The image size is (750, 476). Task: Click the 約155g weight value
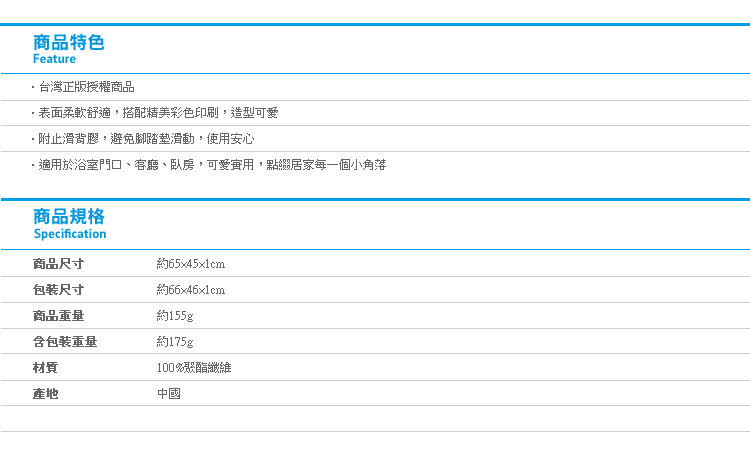[175, 316]
